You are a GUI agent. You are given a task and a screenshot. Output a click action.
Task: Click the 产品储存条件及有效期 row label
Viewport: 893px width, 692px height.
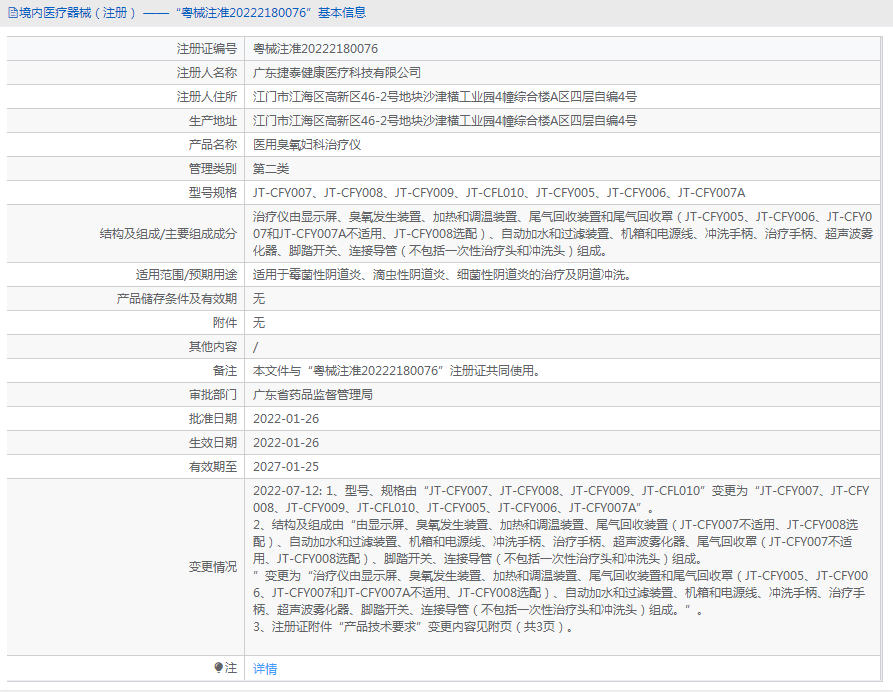pos(176,298)
